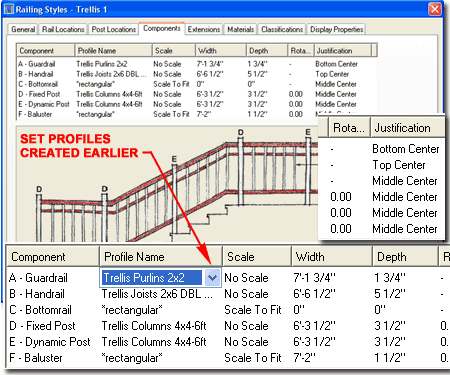Switch to the General tab
The image size is (450, 375).
(x=23, y=29)
